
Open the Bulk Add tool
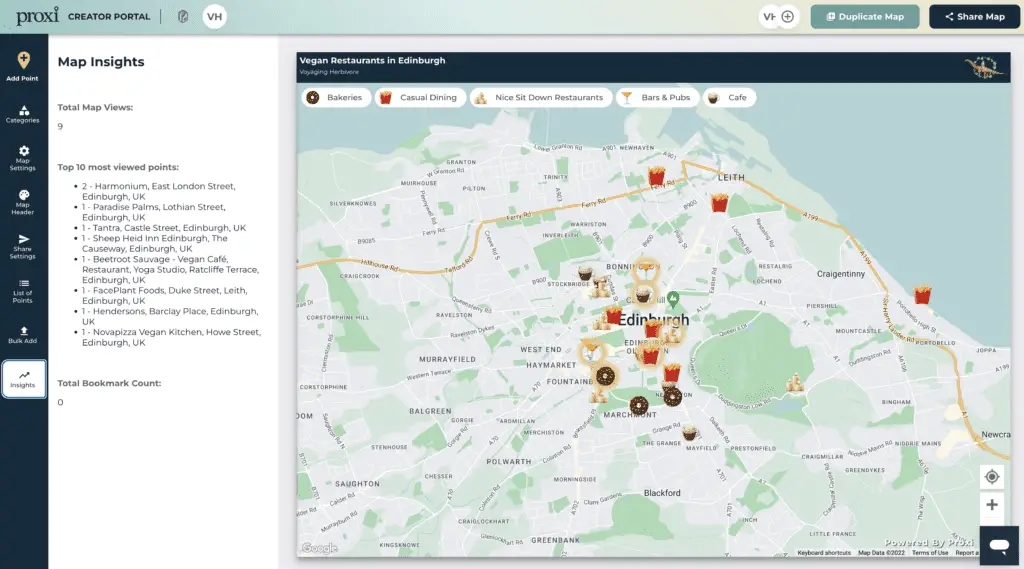pyautogui.click(x=23, y=334)
